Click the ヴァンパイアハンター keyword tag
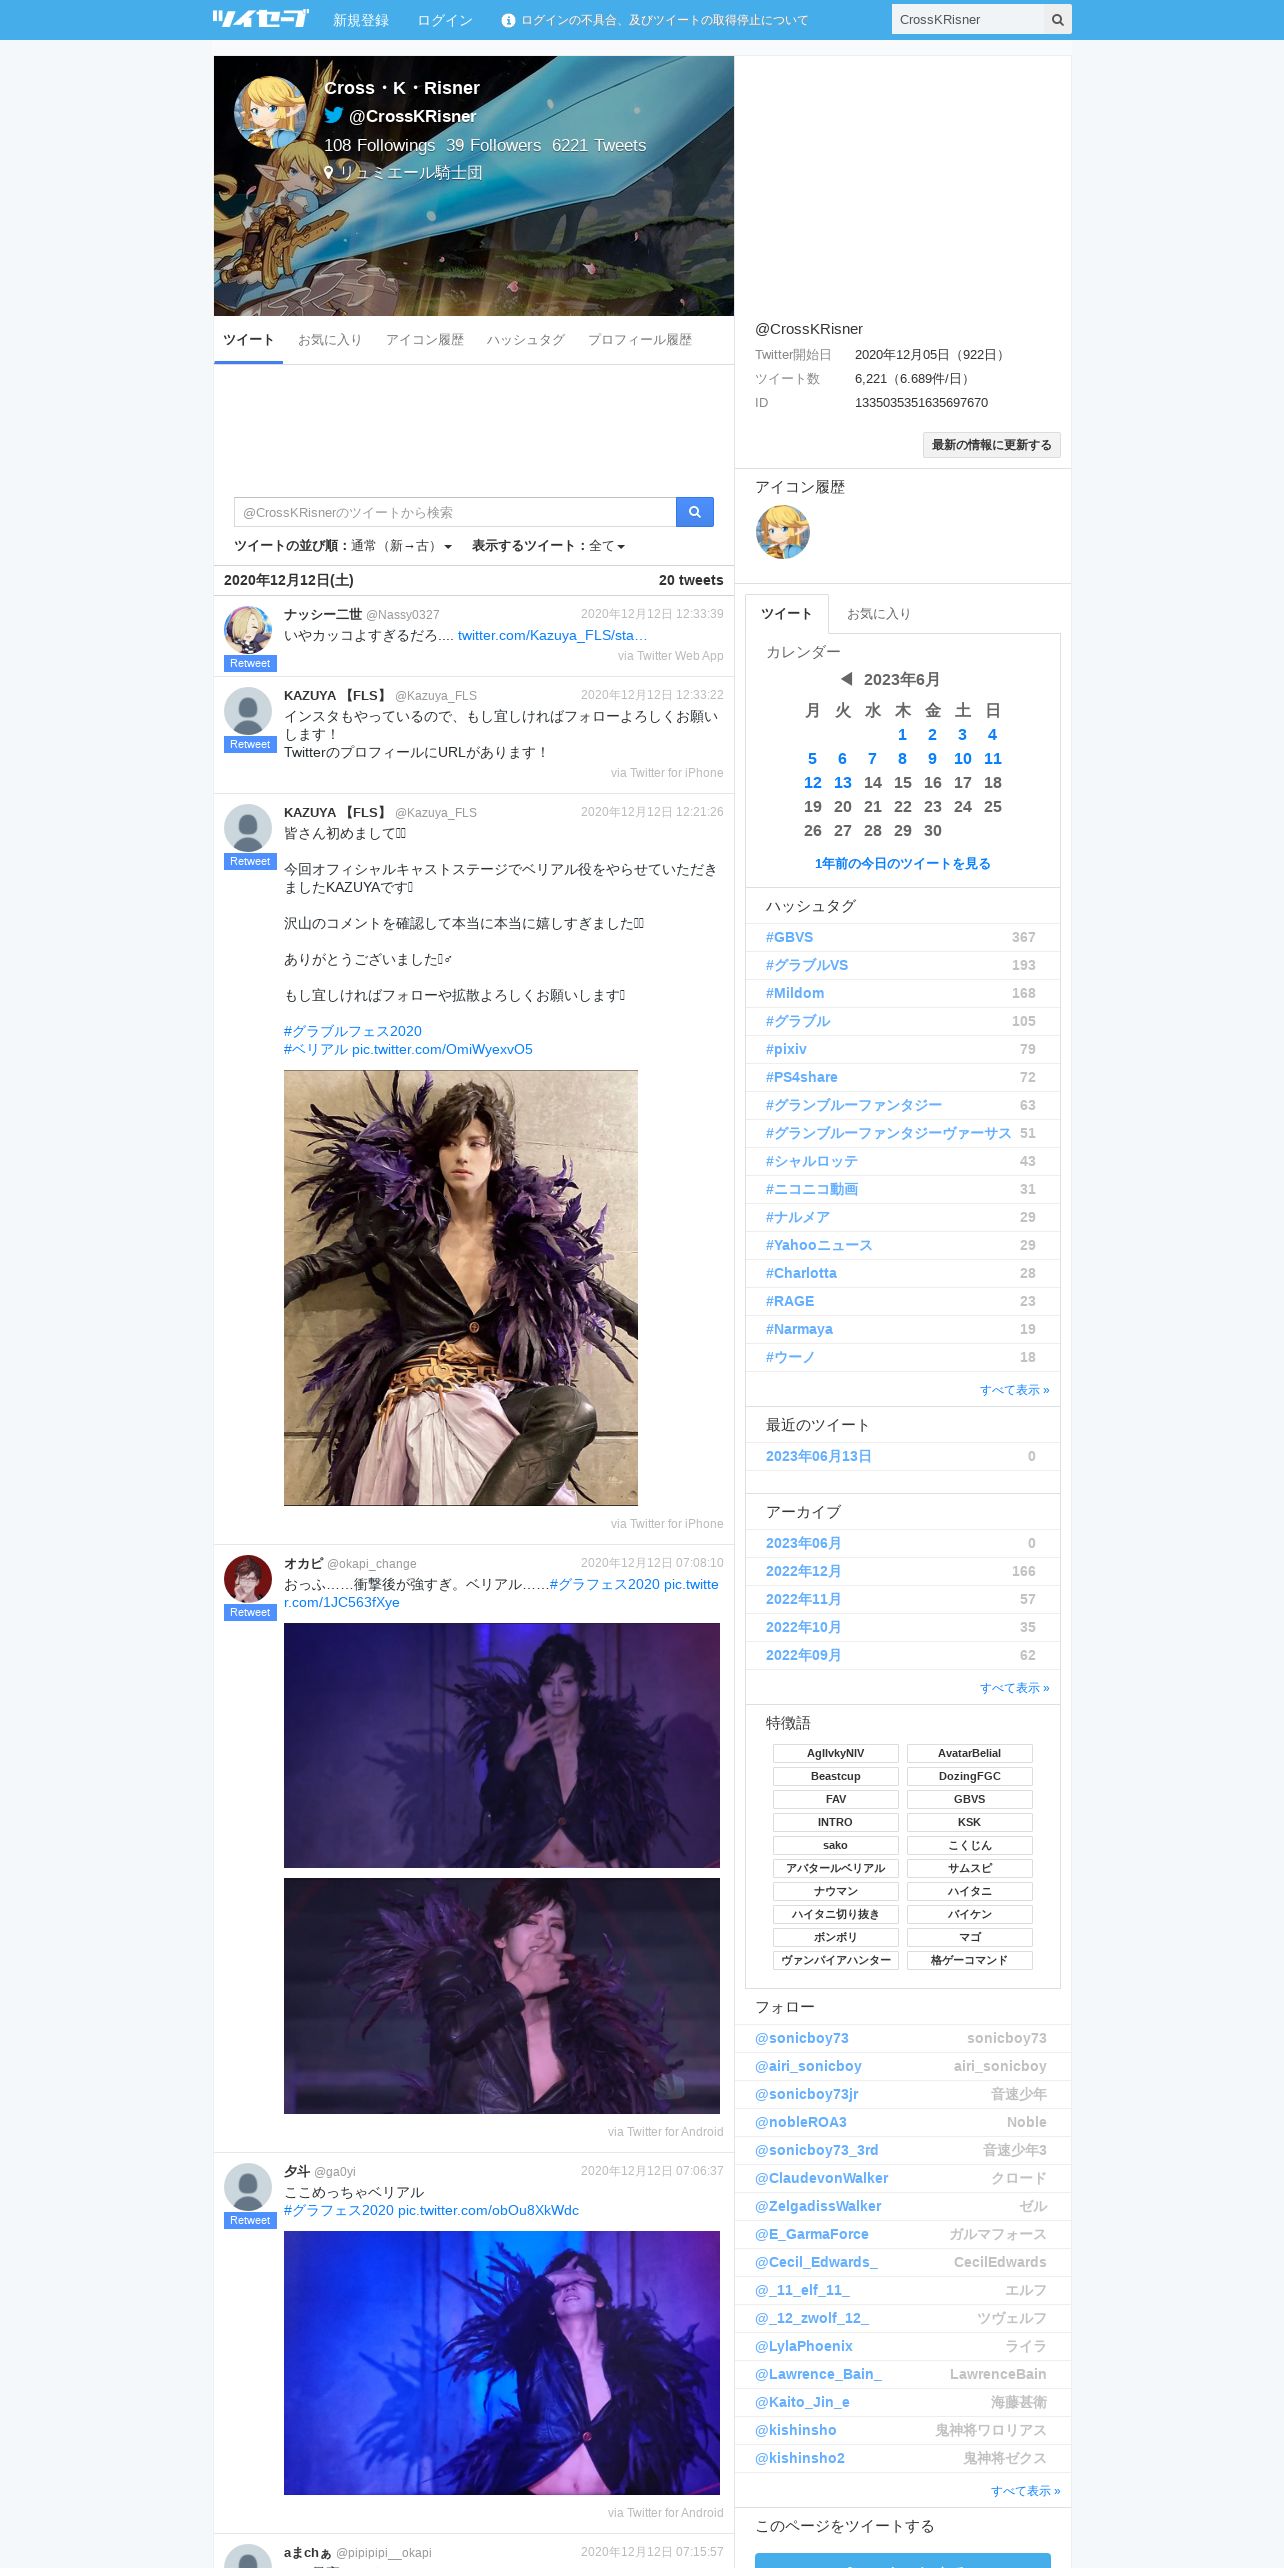 pyautogui.click(x=836, y=1960)
